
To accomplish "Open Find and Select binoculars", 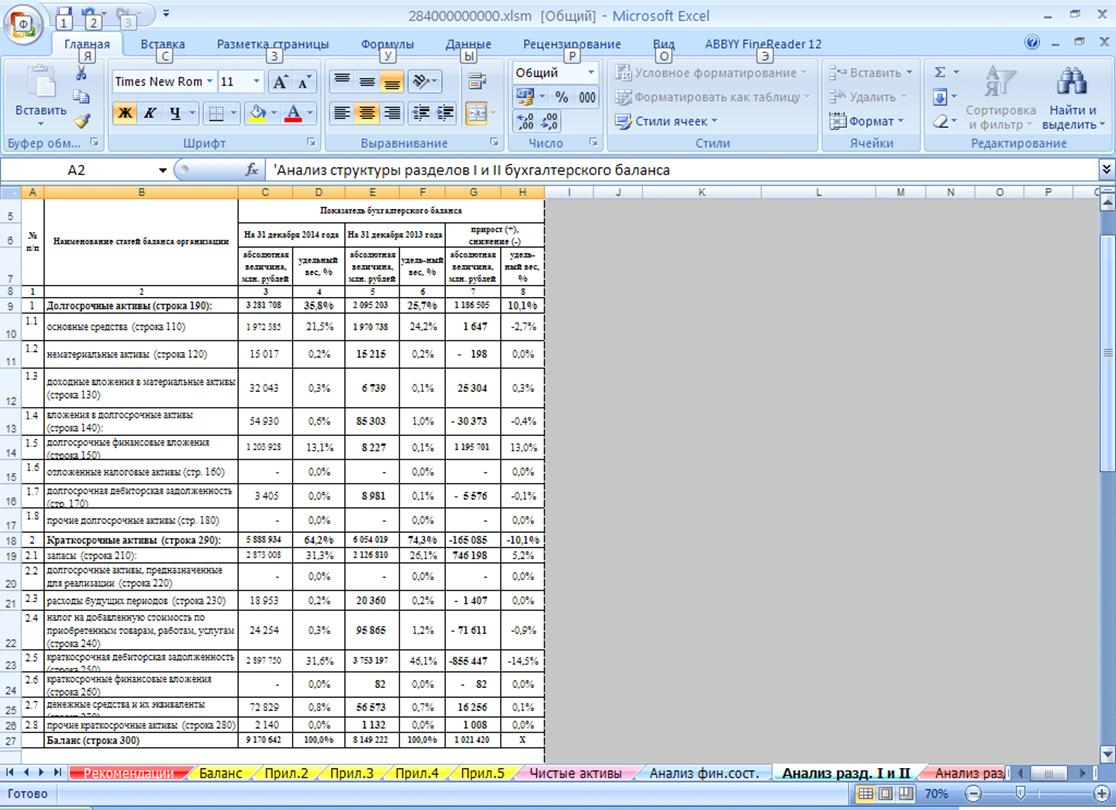I will tap(1071, 100).
